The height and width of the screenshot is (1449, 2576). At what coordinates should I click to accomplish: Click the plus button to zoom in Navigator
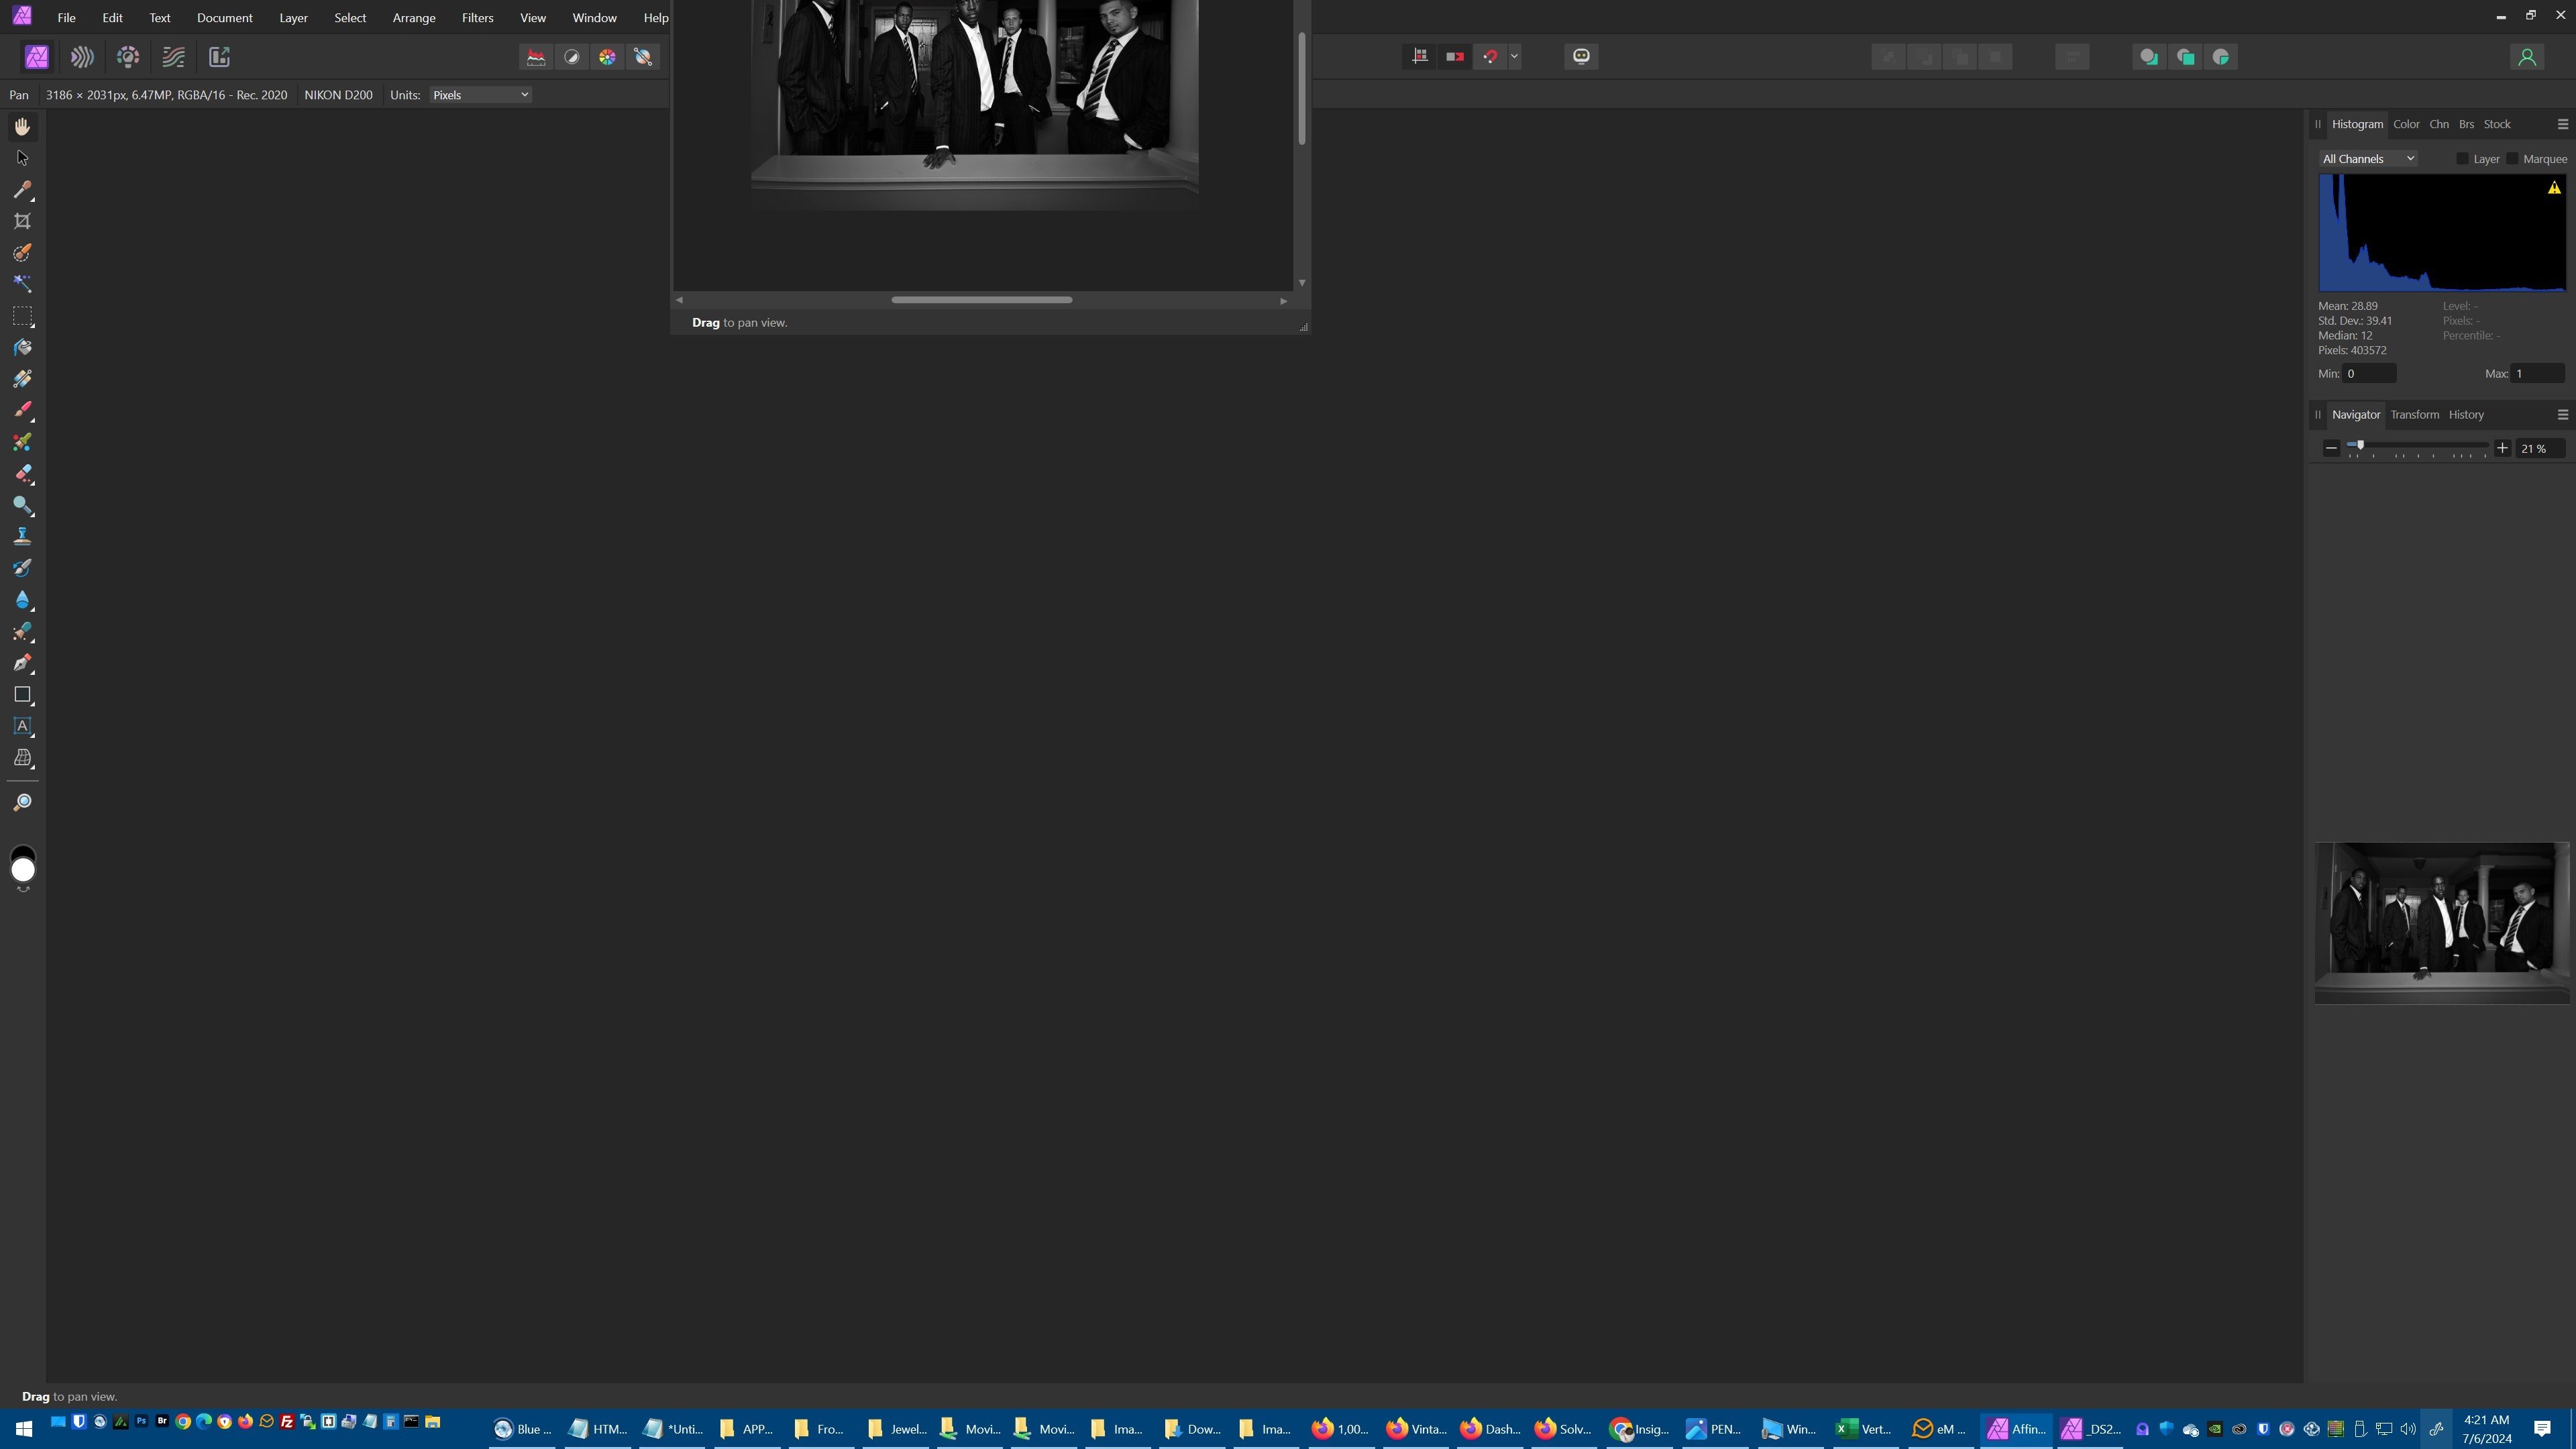[x=2503, y=448]
